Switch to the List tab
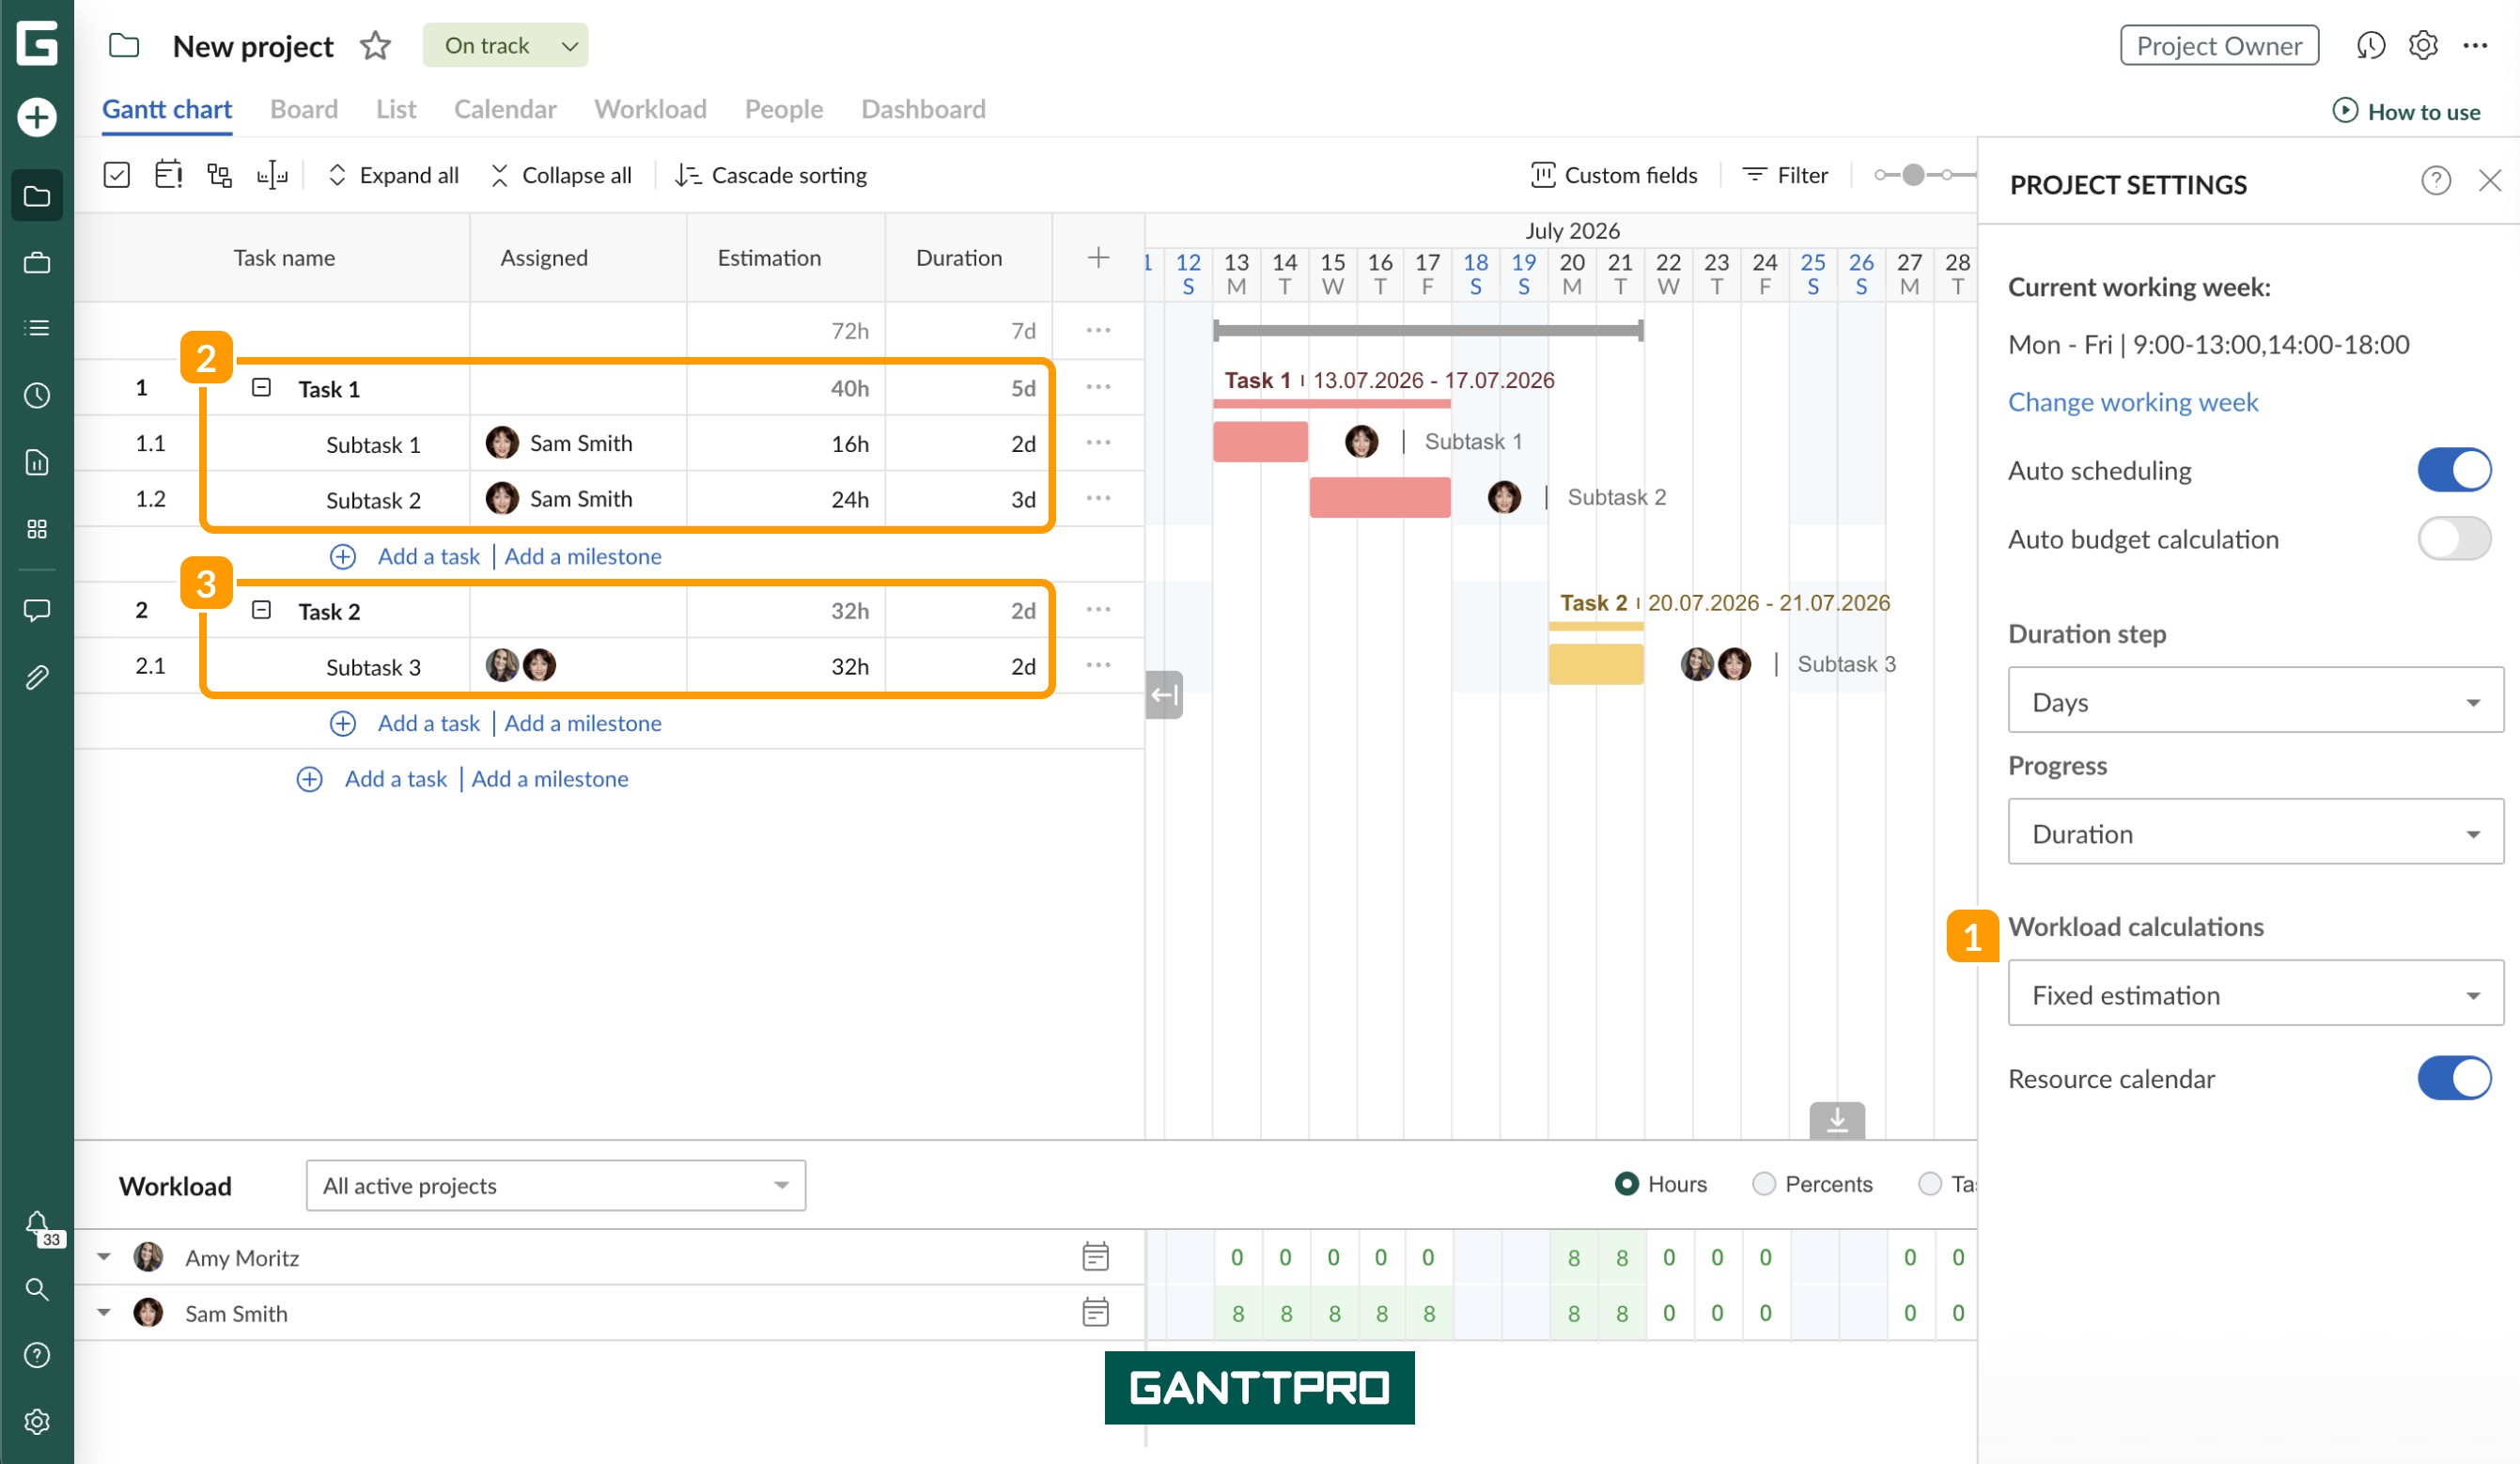Screen dimensions: 2520x1464 [396, 109]
